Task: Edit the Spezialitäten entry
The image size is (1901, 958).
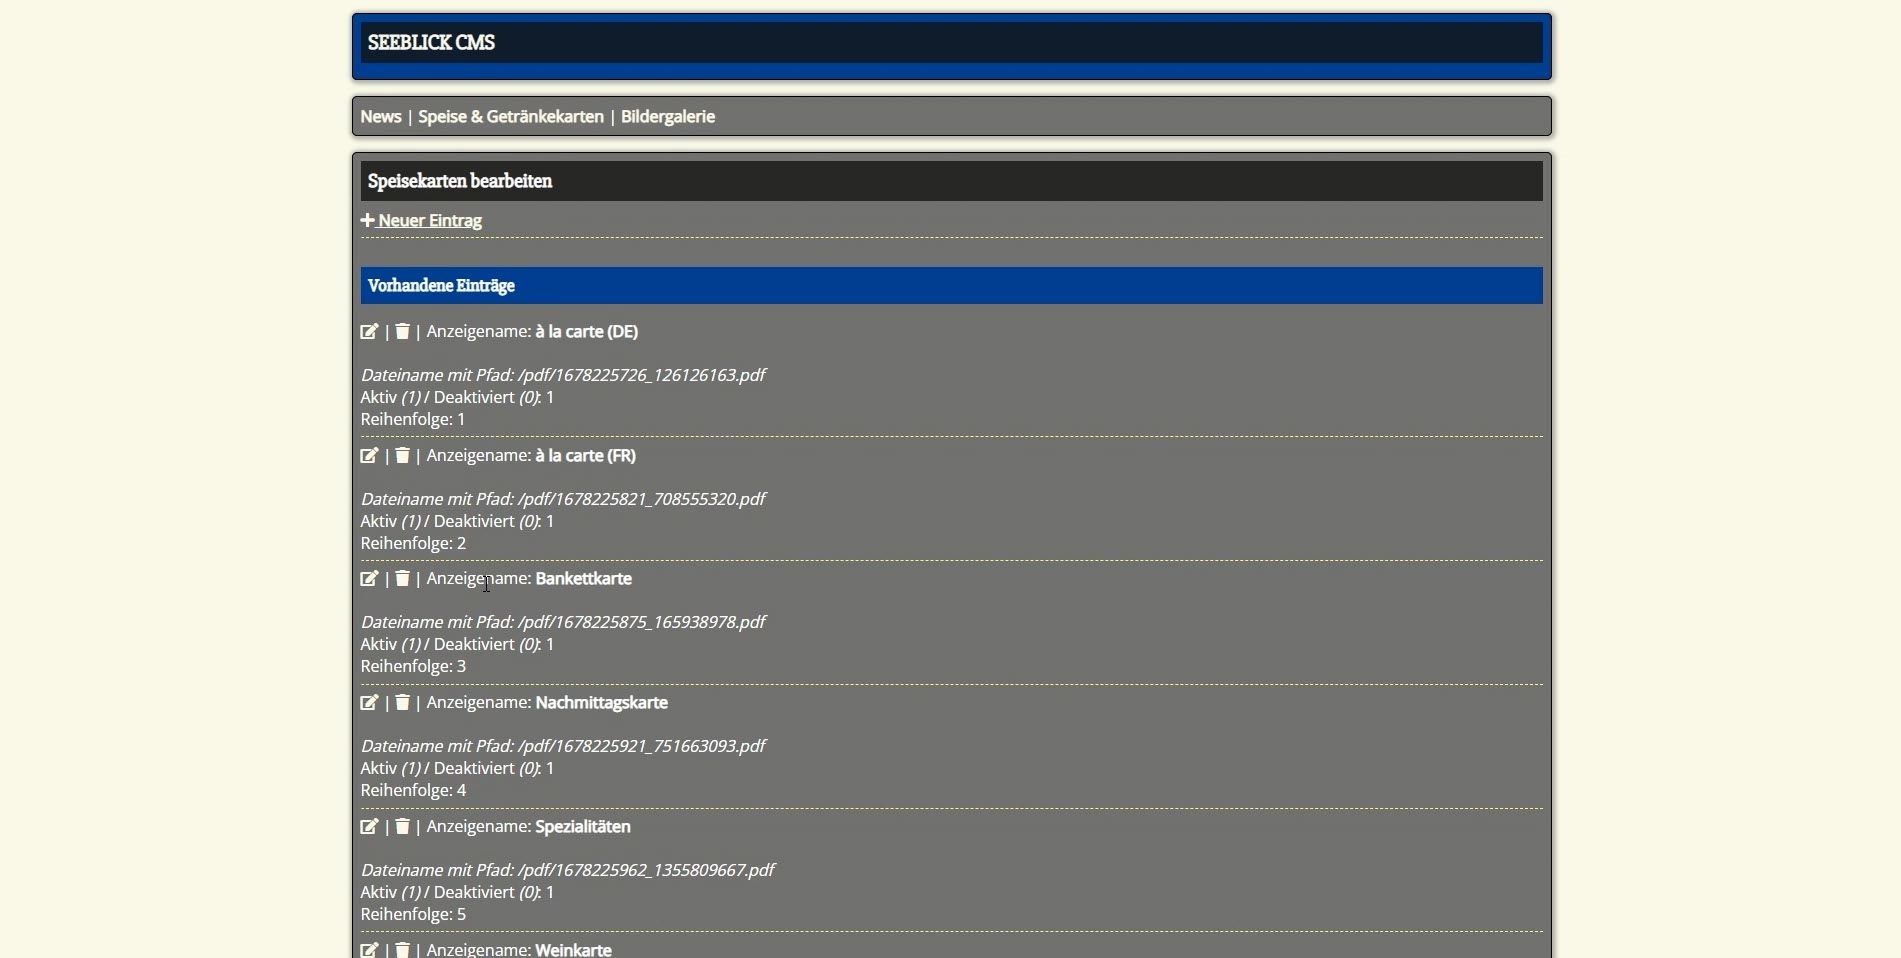Action: [x=369, y=826]
